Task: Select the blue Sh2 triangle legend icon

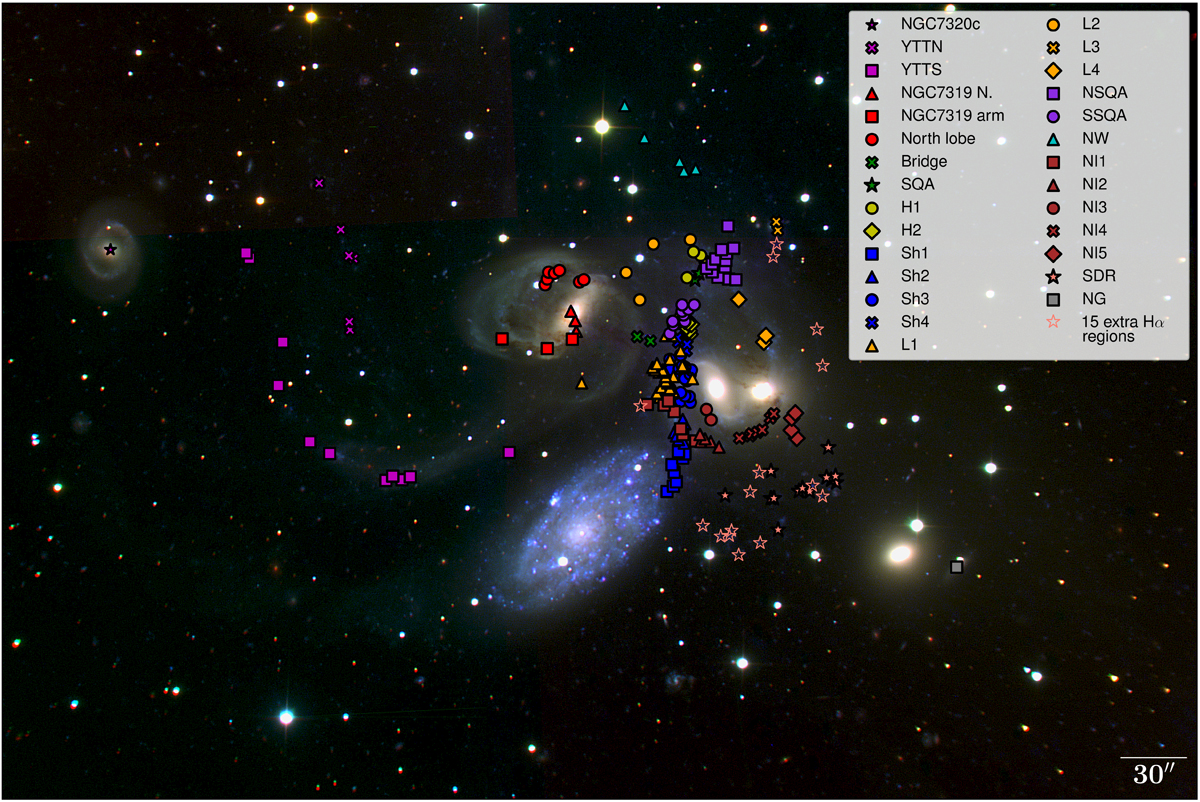Action: coord(871,276)
